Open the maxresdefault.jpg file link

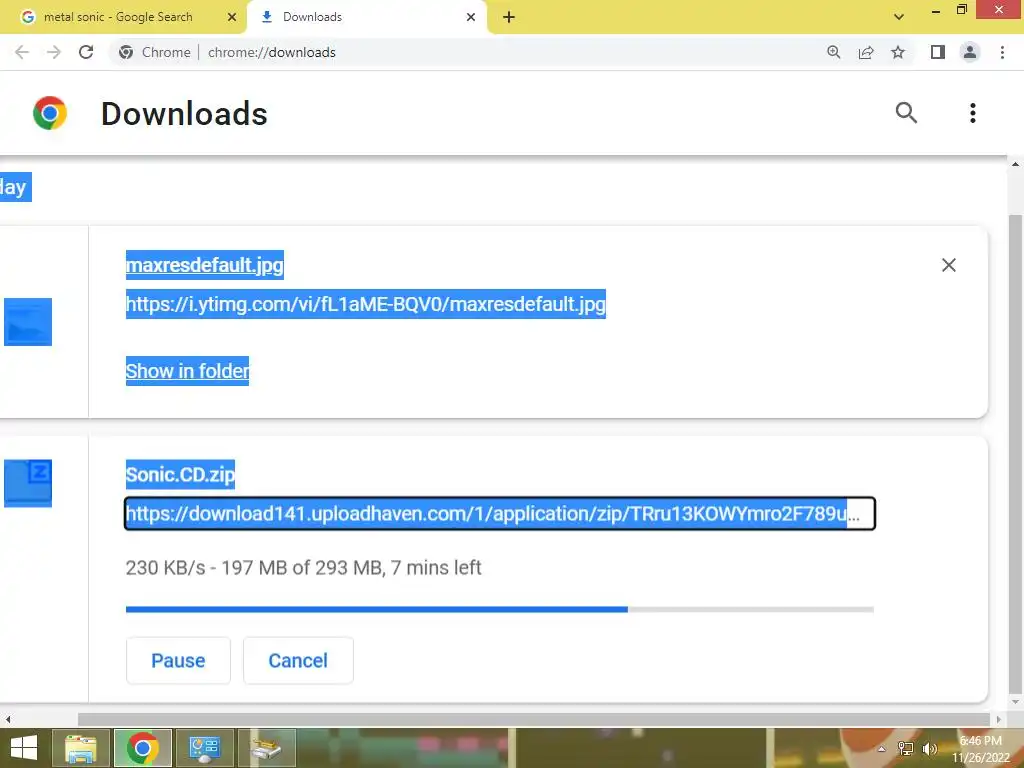(x=204, y=265)
